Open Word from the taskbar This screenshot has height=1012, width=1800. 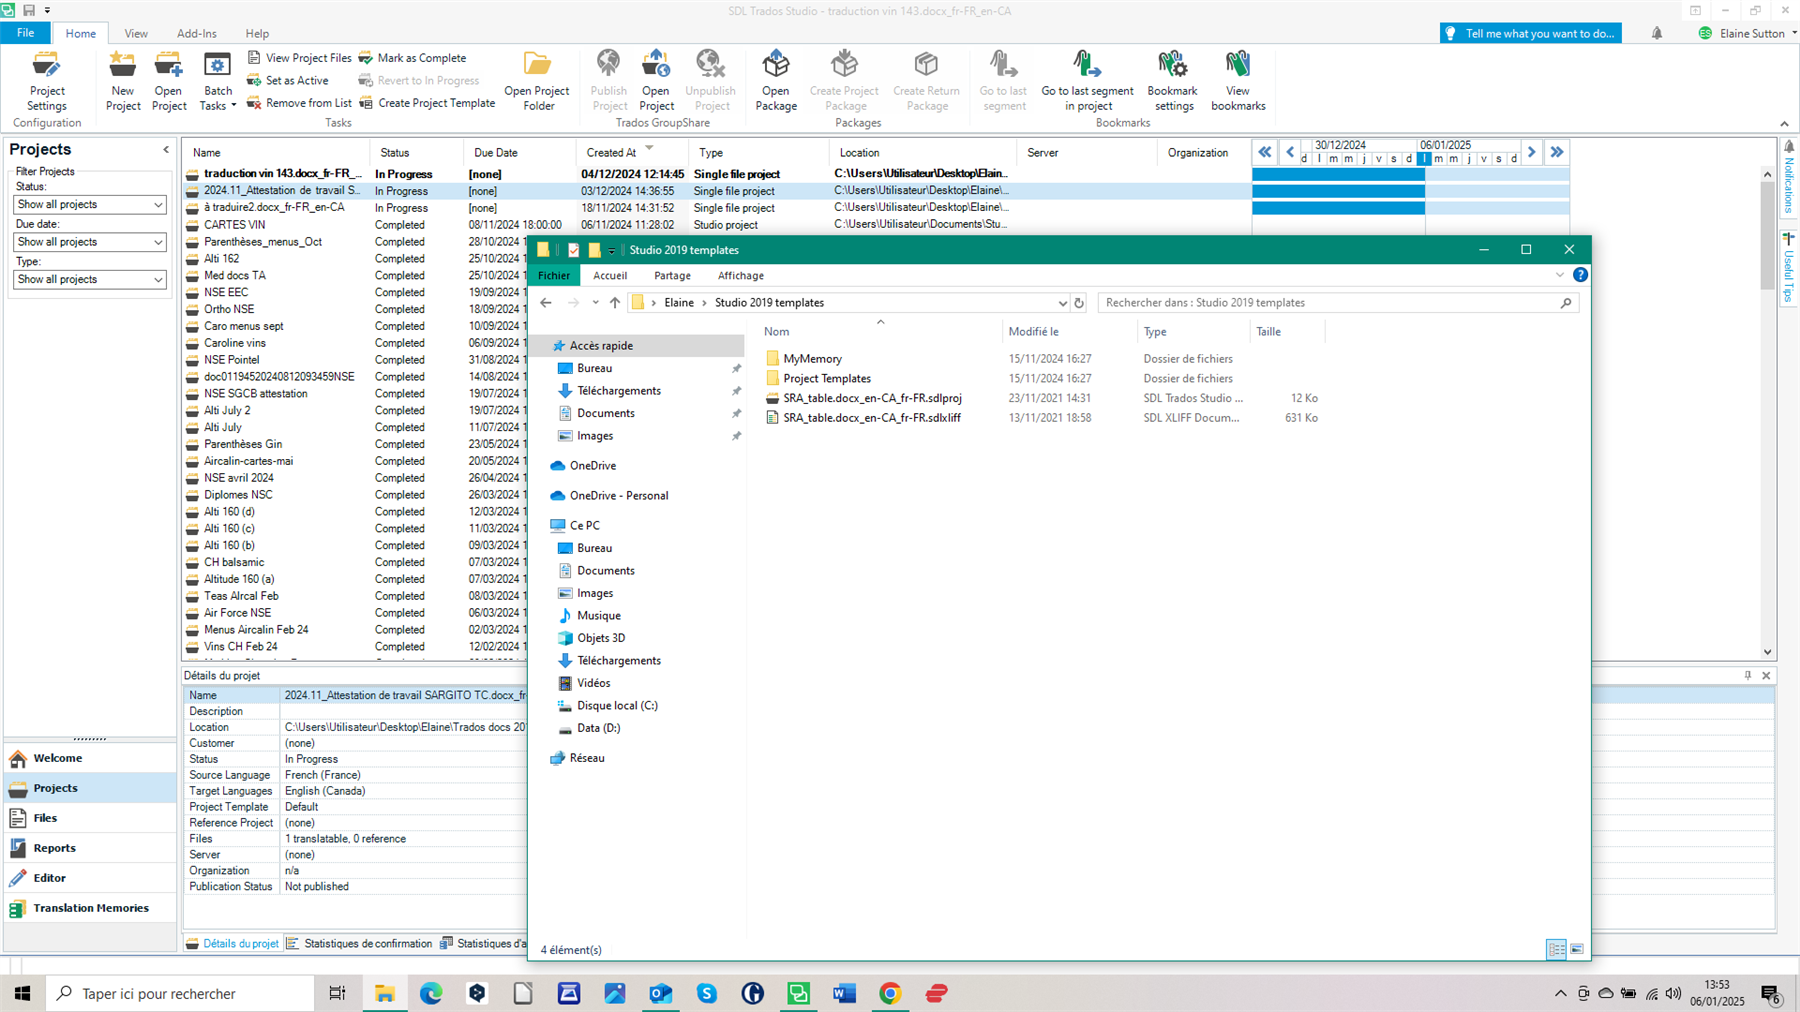pos(844,993)
